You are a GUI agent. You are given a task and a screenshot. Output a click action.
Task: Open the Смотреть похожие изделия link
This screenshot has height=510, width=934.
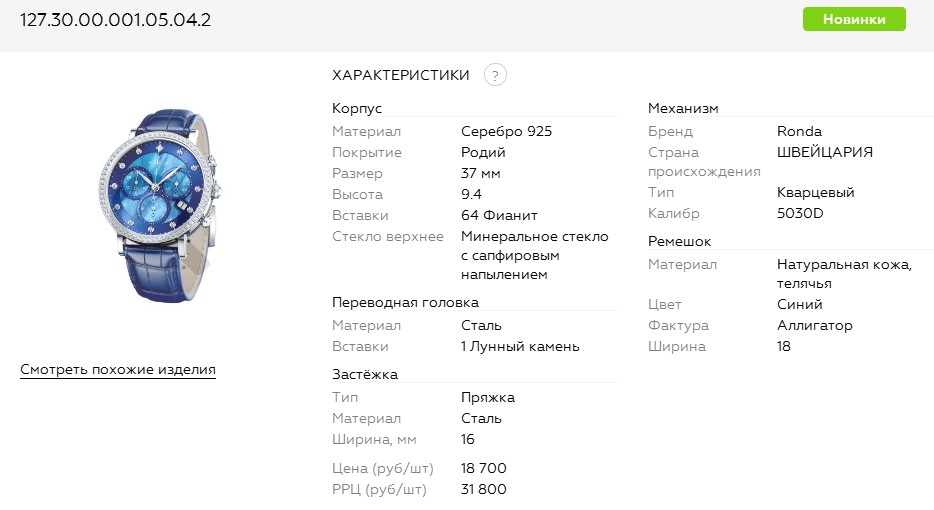pos(118,370)
